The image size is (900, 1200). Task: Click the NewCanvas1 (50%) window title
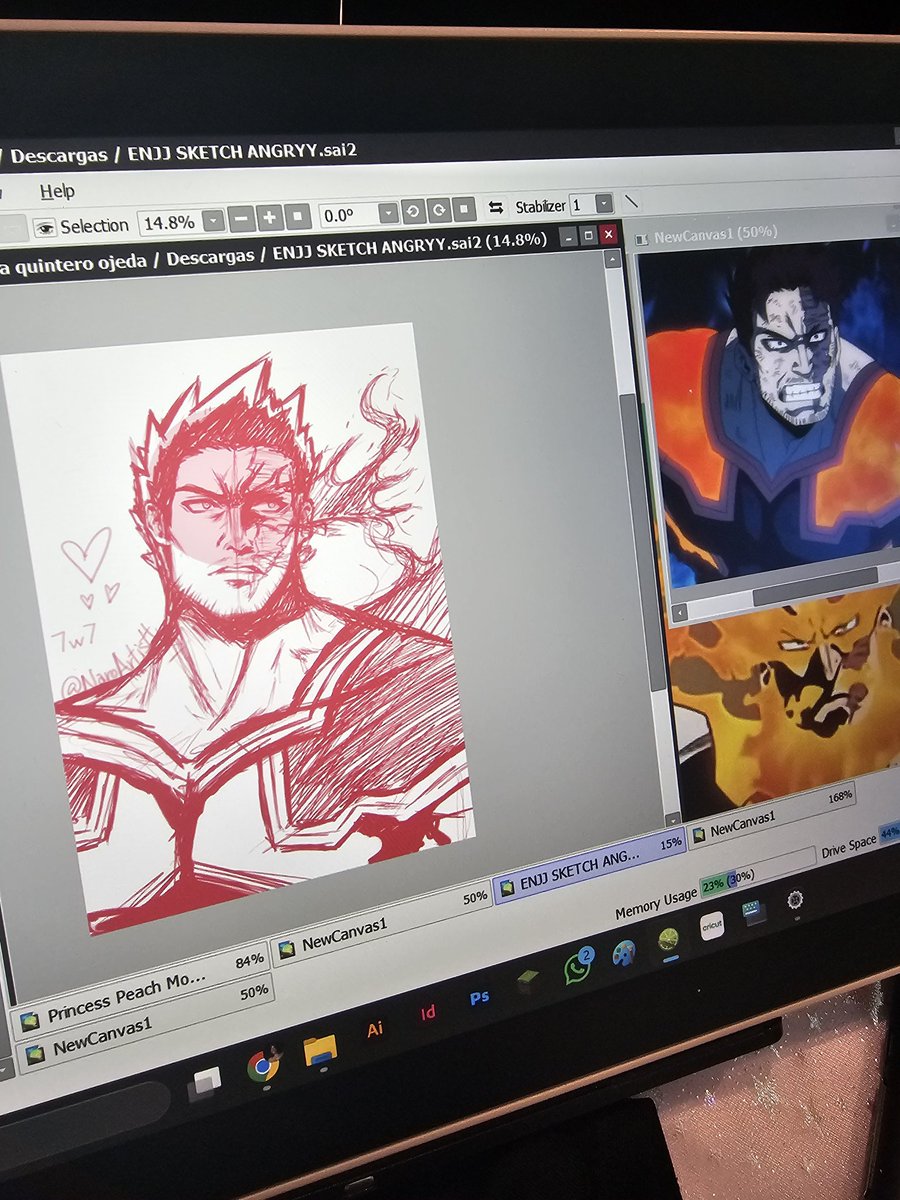tap(715, 236)
